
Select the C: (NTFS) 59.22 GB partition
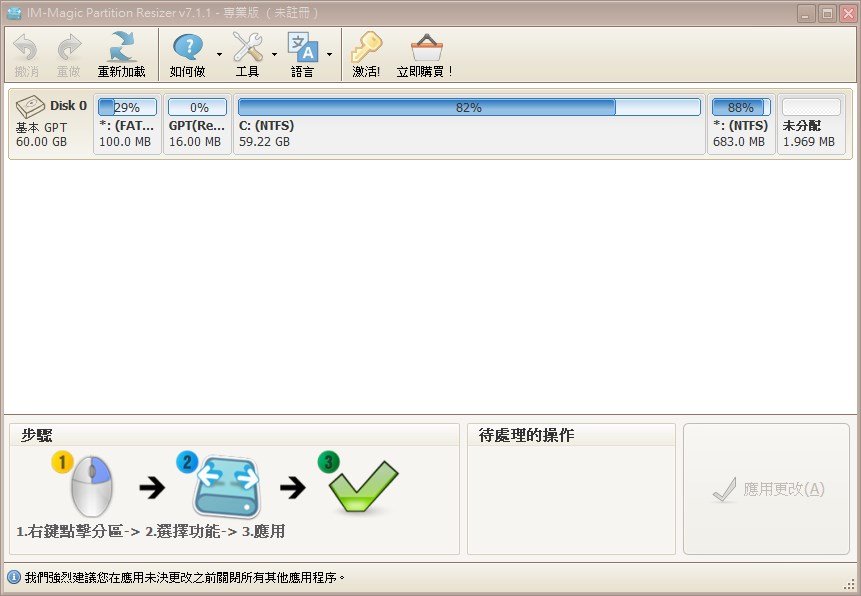(x=469, y=124)
